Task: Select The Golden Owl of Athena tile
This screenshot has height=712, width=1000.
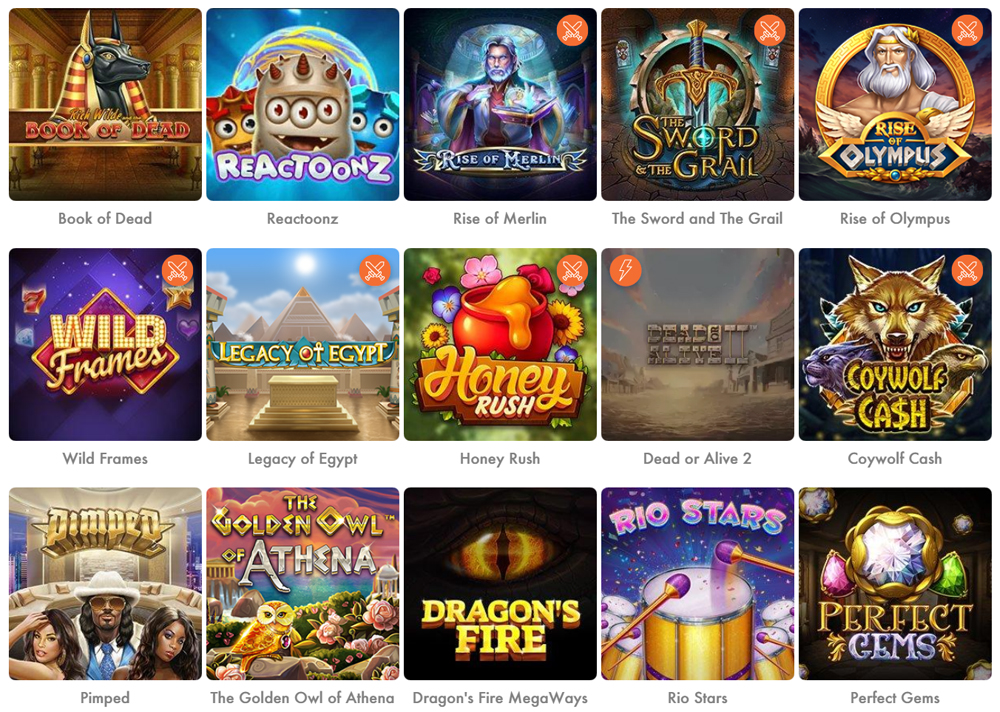Action: point(303,584)
